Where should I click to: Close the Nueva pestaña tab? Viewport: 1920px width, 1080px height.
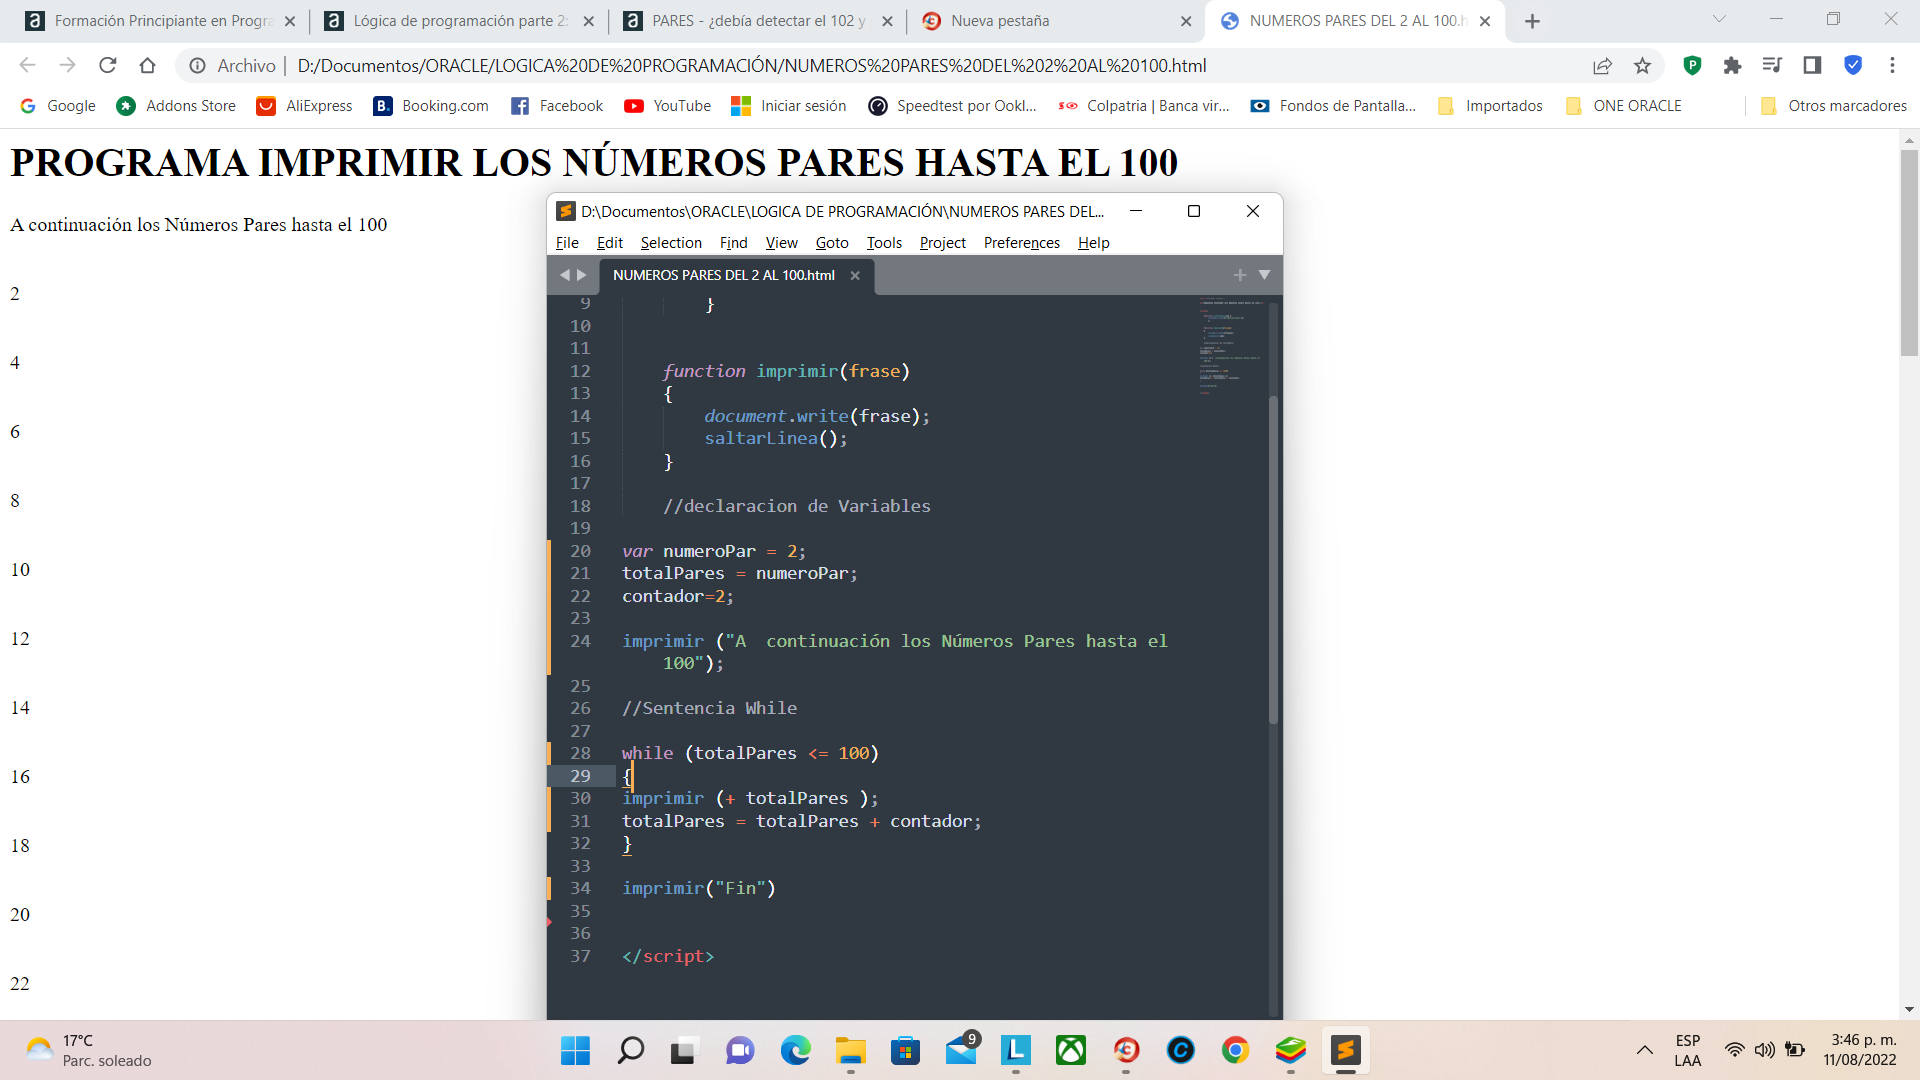point(1186,21)
